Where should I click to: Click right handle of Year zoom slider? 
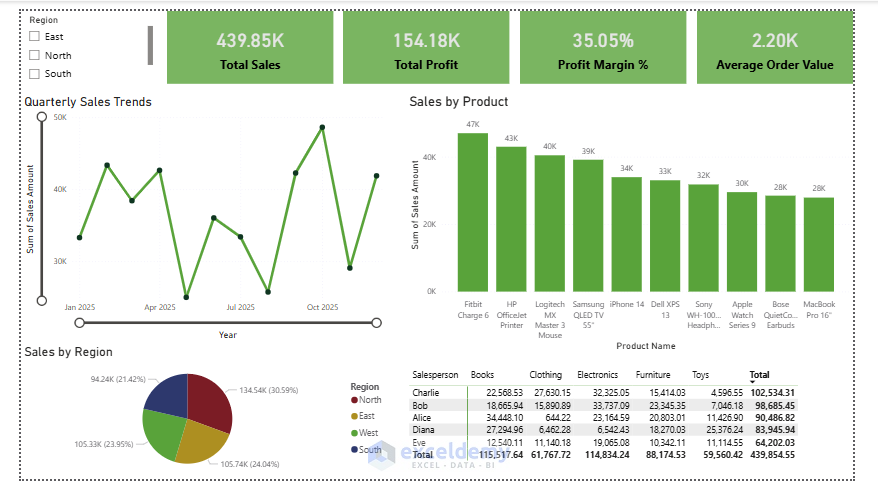(377, 323)
